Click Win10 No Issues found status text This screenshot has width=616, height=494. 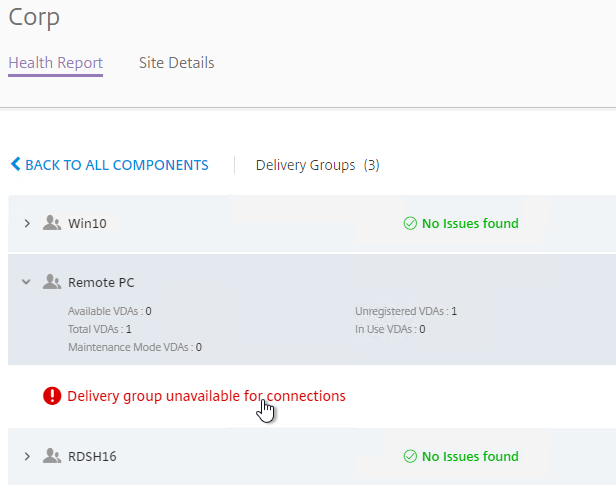coord(470,224)
